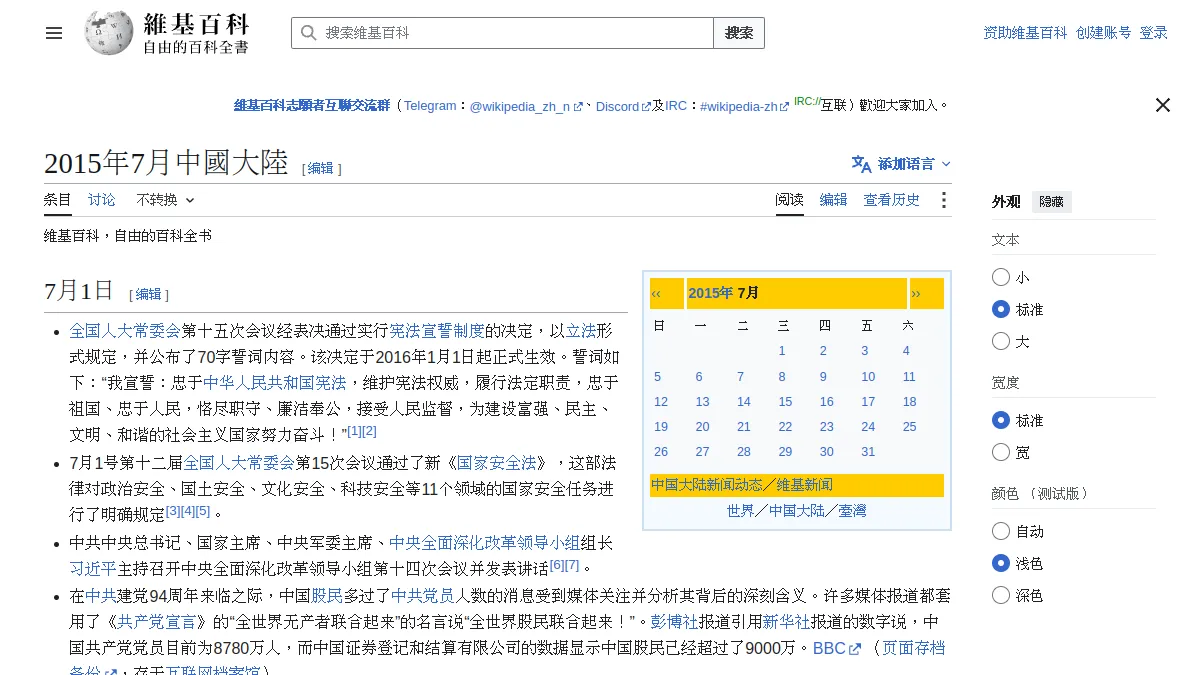Expand the 添加语言 languages dropdown
This screenshot has height=675, width=1200.
(x=901, y=164)
